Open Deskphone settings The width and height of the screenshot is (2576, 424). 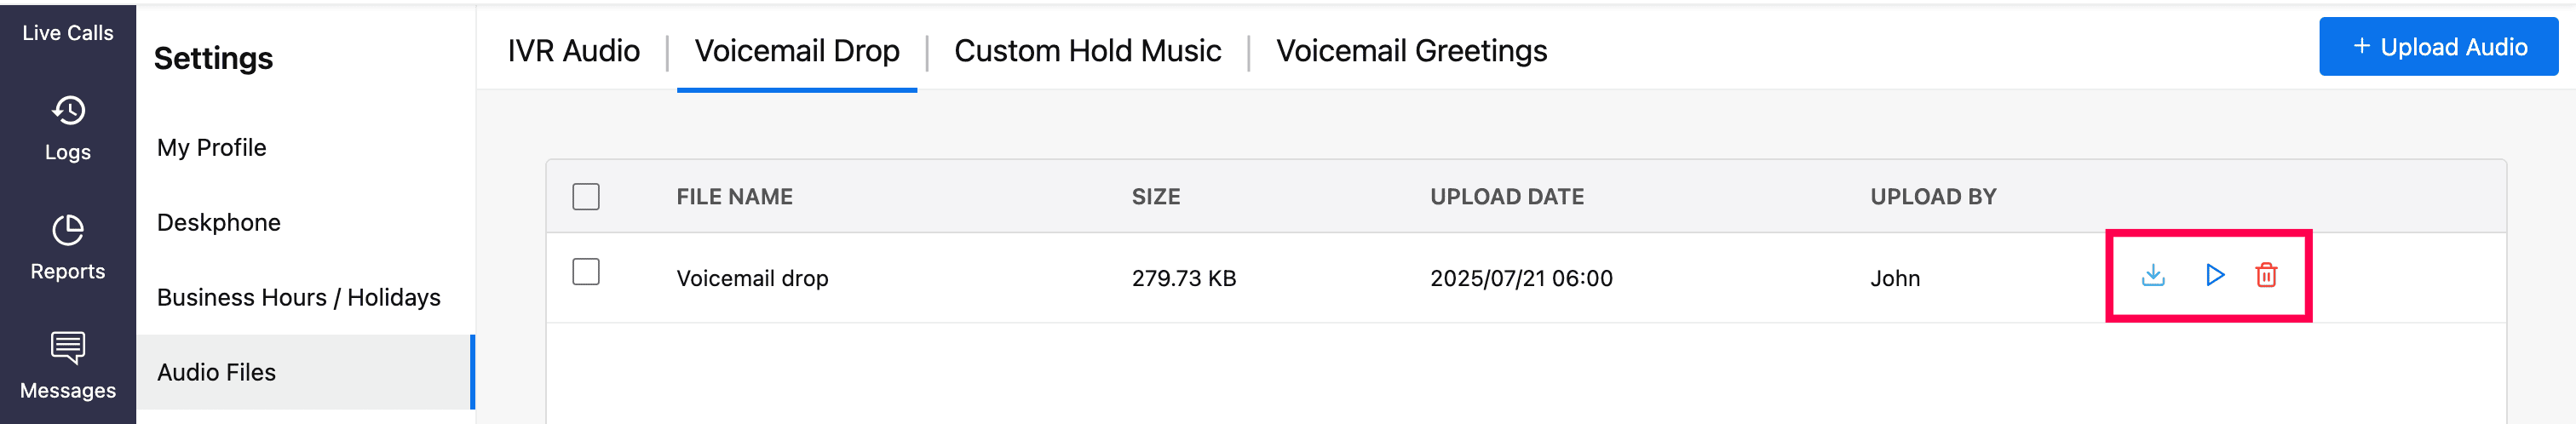tap(219, 223)
